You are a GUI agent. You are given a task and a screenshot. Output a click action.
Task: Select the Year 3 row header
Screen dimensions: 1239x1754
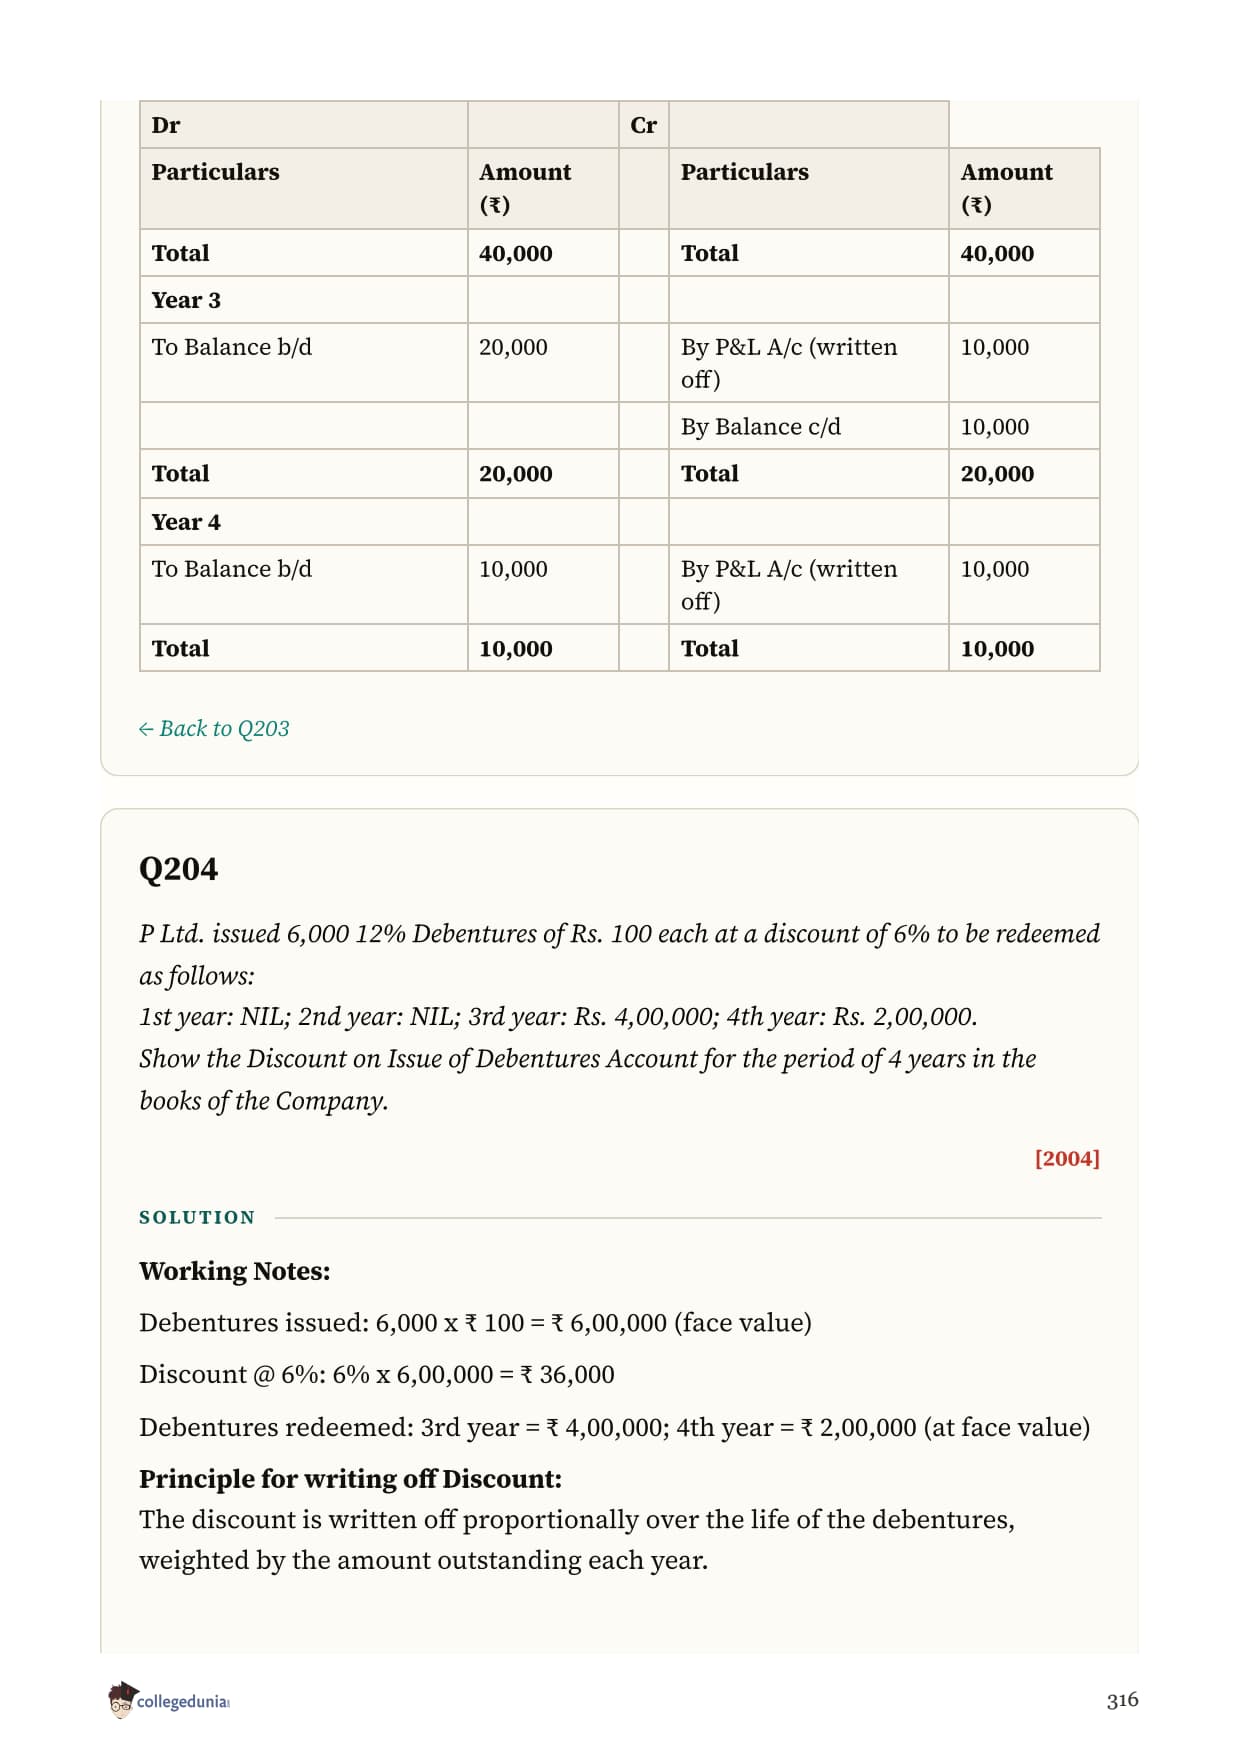(x=186, y=300)
